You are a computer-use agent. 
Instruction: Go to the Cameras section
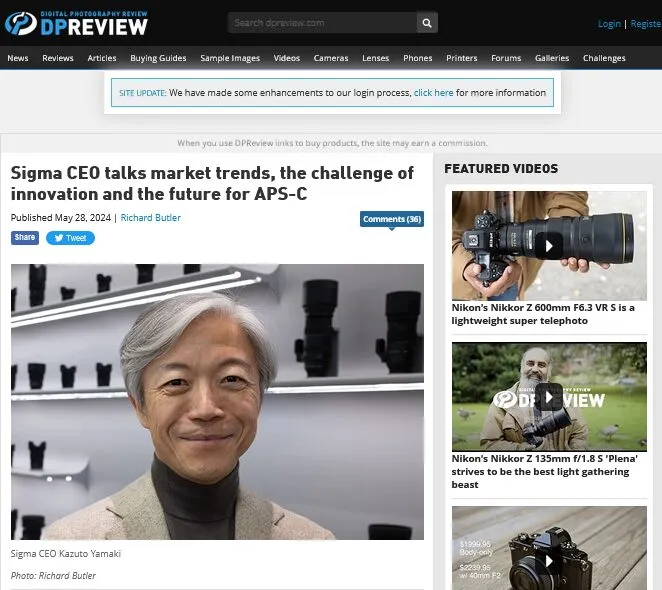(x=331, y=58)
